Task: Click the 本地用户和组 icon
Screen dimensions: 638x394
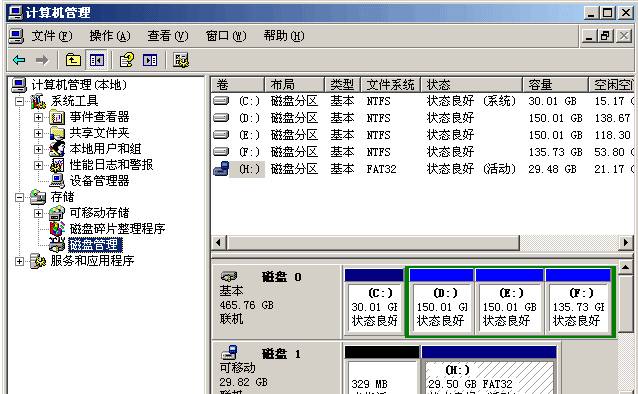Action: click(x=57, y=149)
